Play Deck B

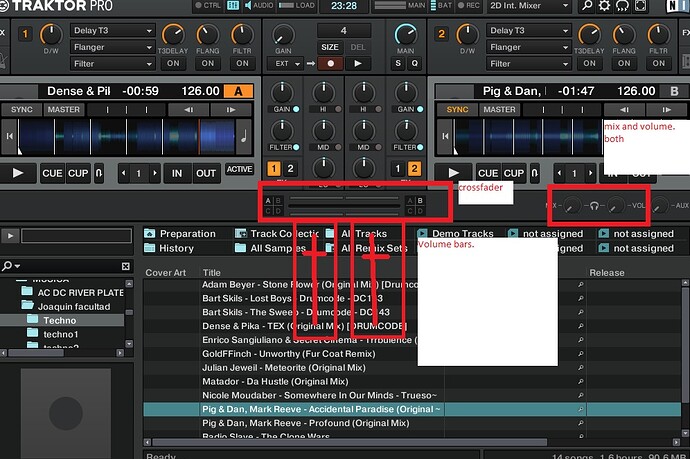point(453,173)
